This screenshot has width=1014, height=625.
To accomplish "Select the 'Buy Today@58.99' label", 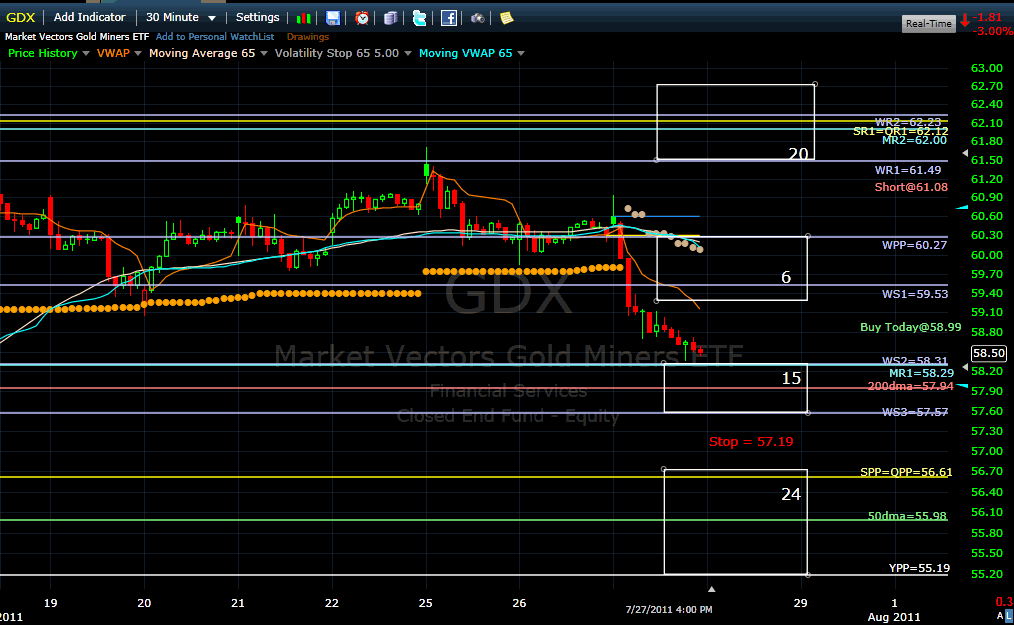I will [x=911, y=327].
